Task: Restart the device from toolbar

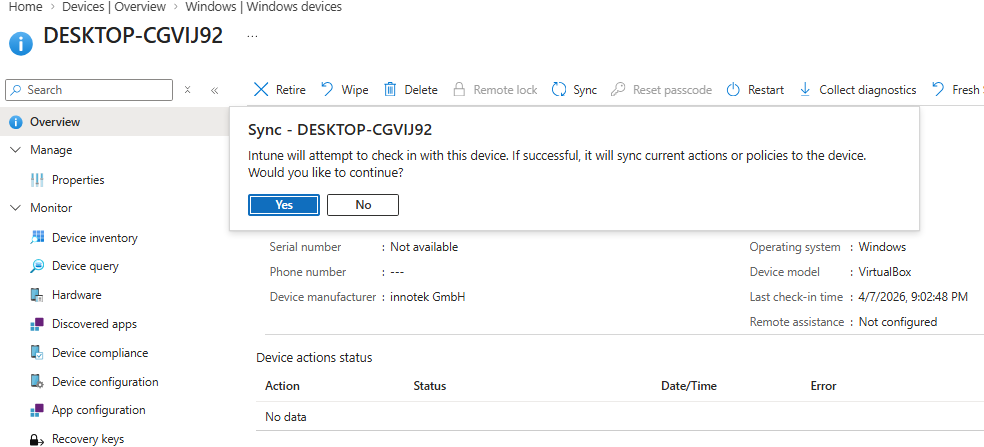Action: (x=755, y=90)
